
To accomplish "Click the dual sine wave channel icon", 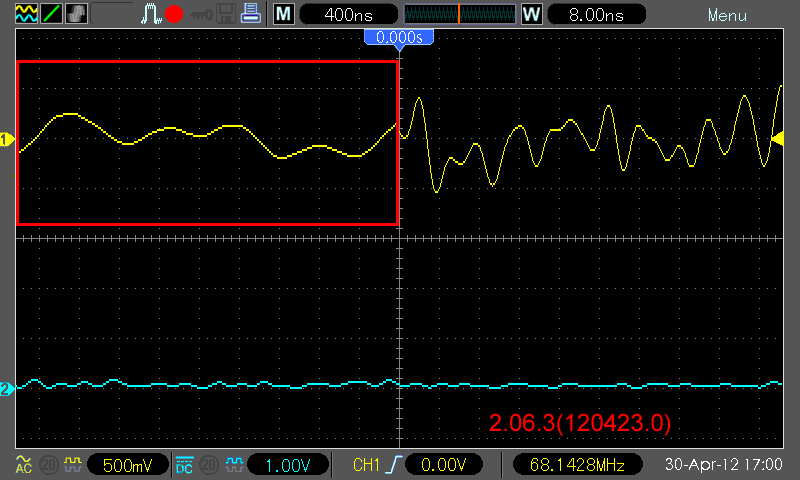I will pyautogui.click(x=26, y=14).
